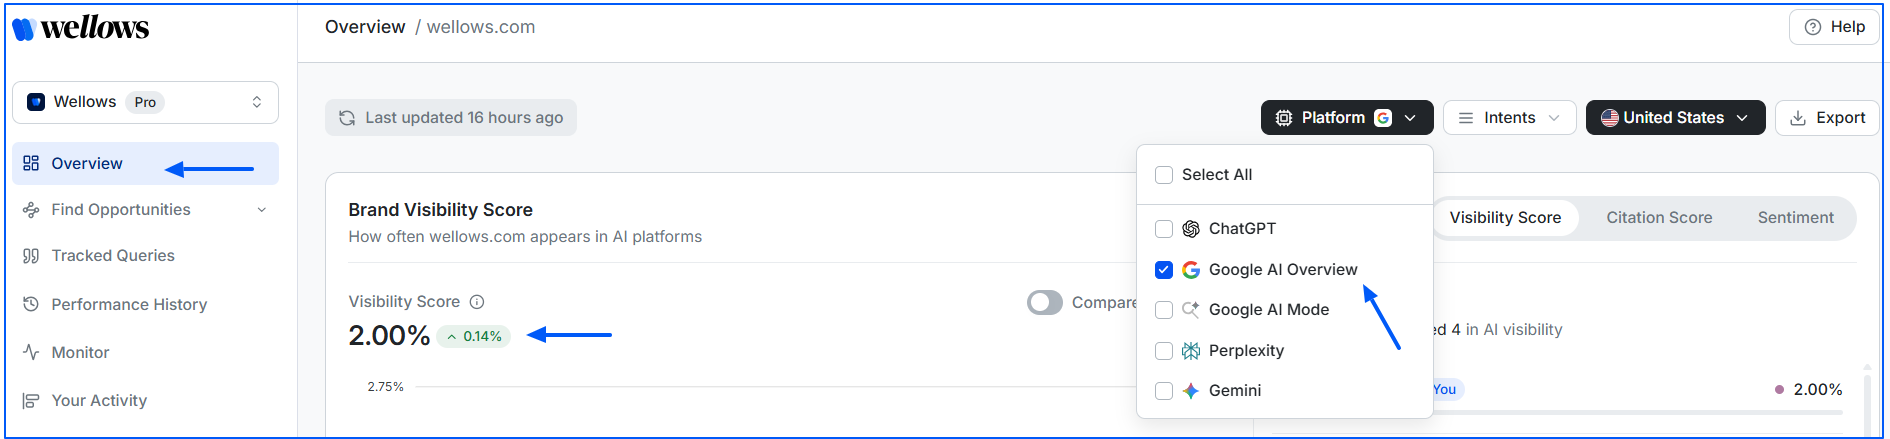Click the Export button
This screenshot has width=1890, height=439.
(x=1827, y=118)
